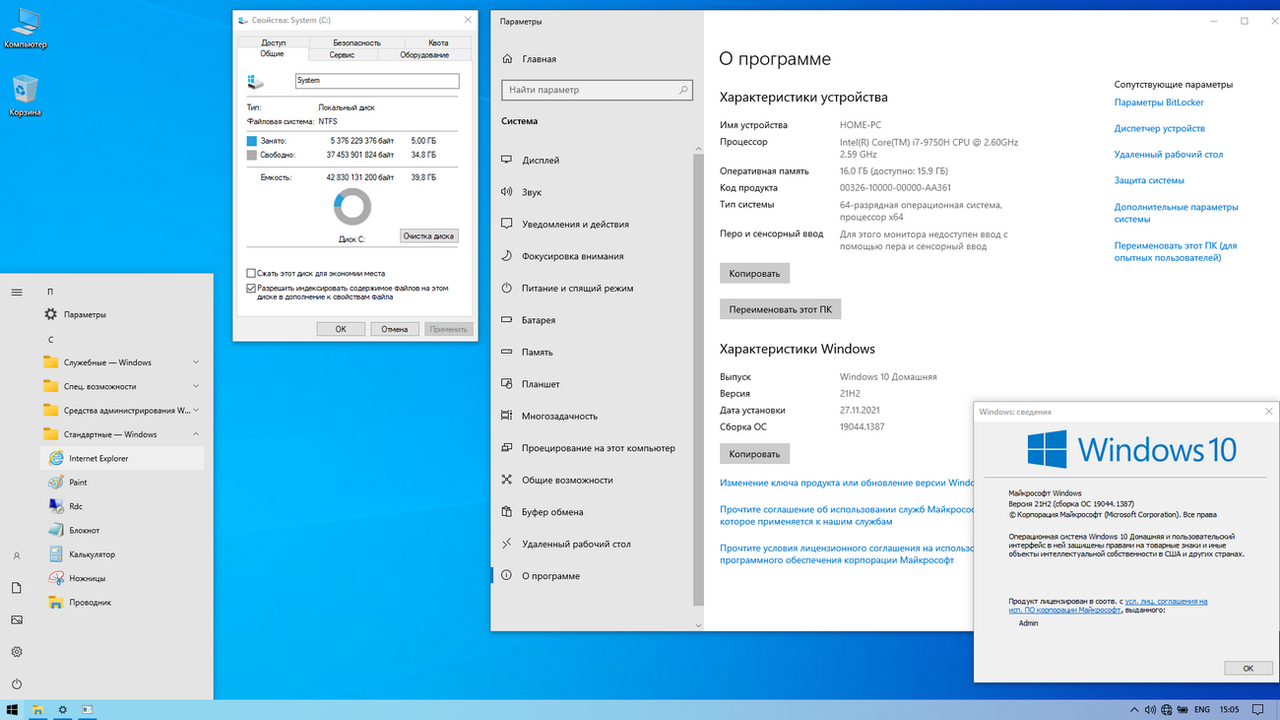Image resolution: width=1280 pixels, height=720 pixels.
Task: Click Очистка диска button
Action: pos(429,237)
